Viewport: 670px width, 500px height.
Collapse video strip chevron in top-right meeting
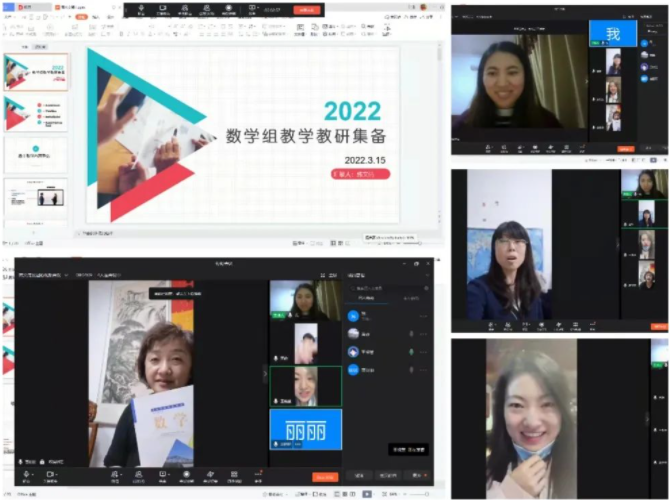tap(586, 81)
